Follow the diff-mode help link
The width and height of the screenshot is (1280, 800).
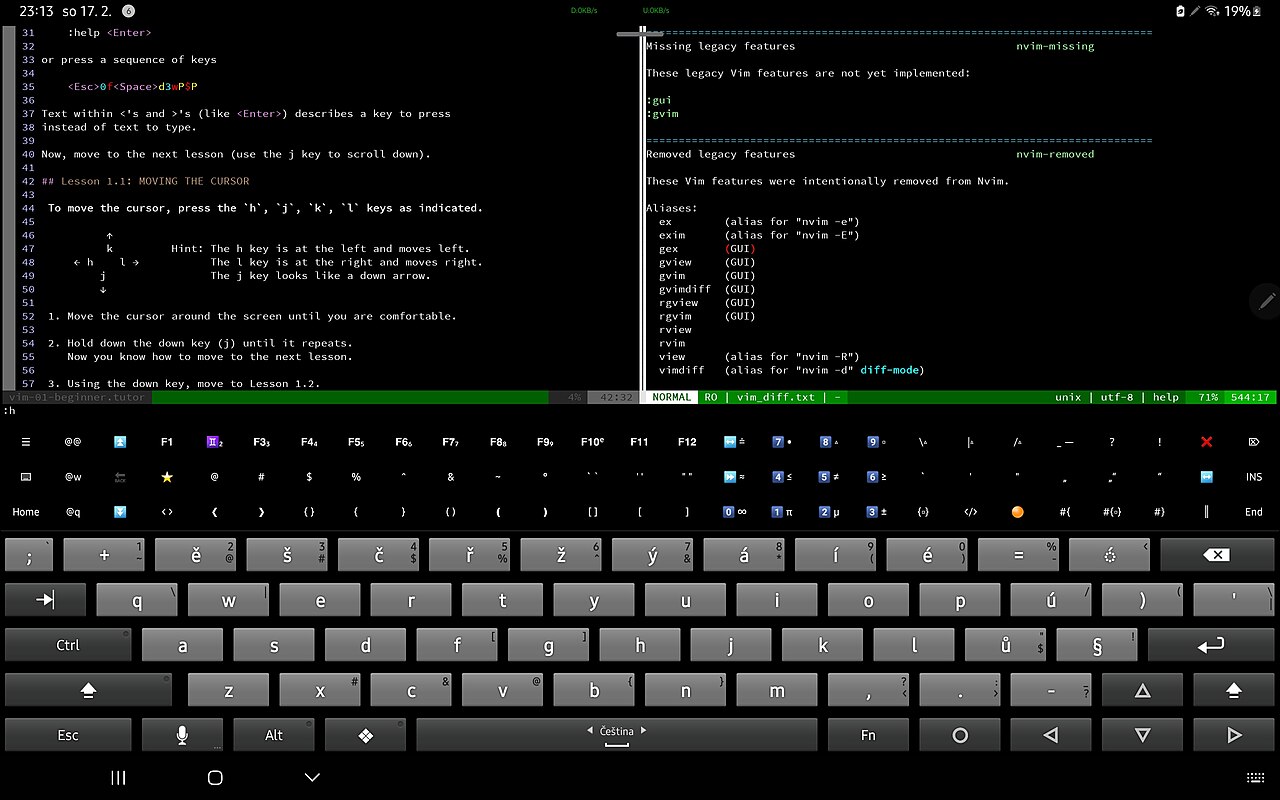coord(889,370)
